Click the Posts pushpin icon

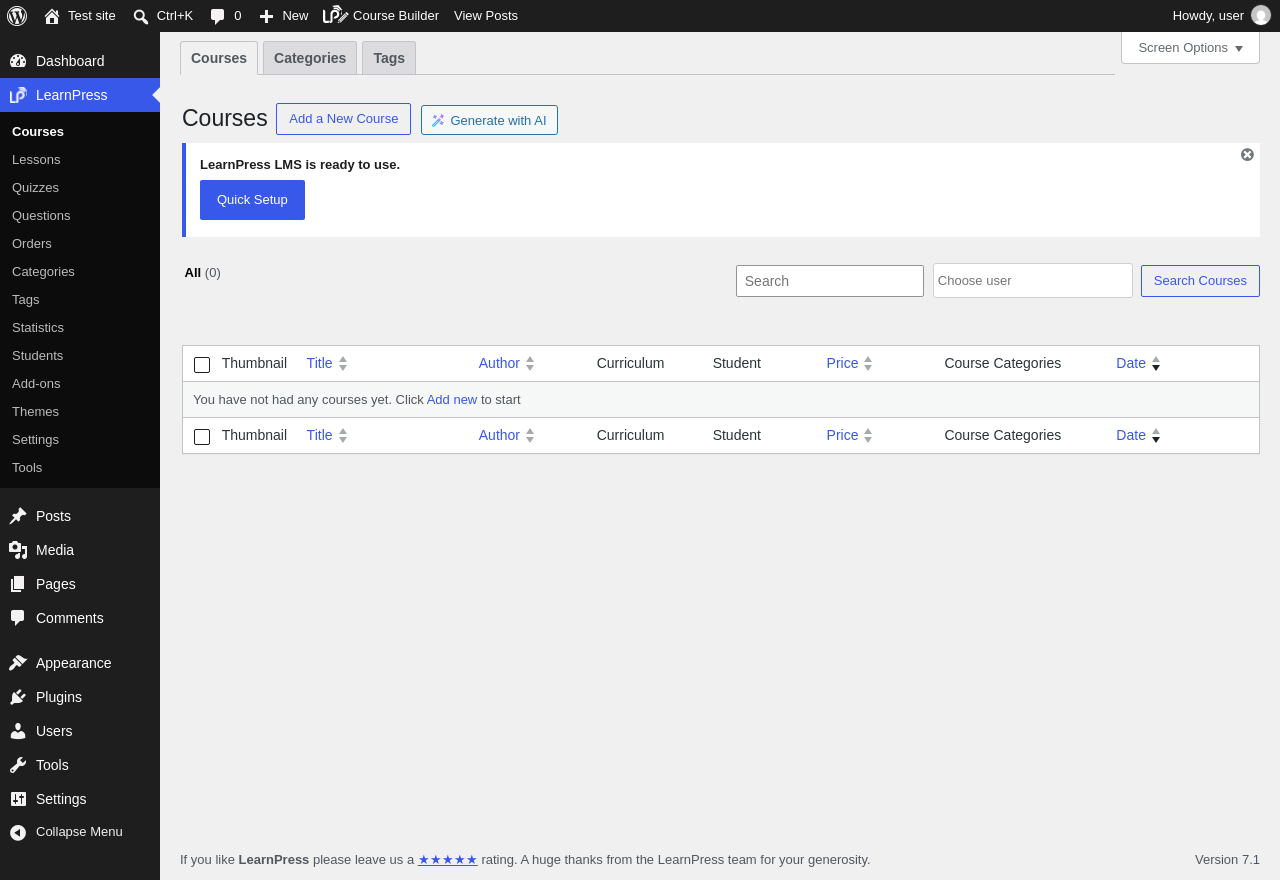click(18, 516)
